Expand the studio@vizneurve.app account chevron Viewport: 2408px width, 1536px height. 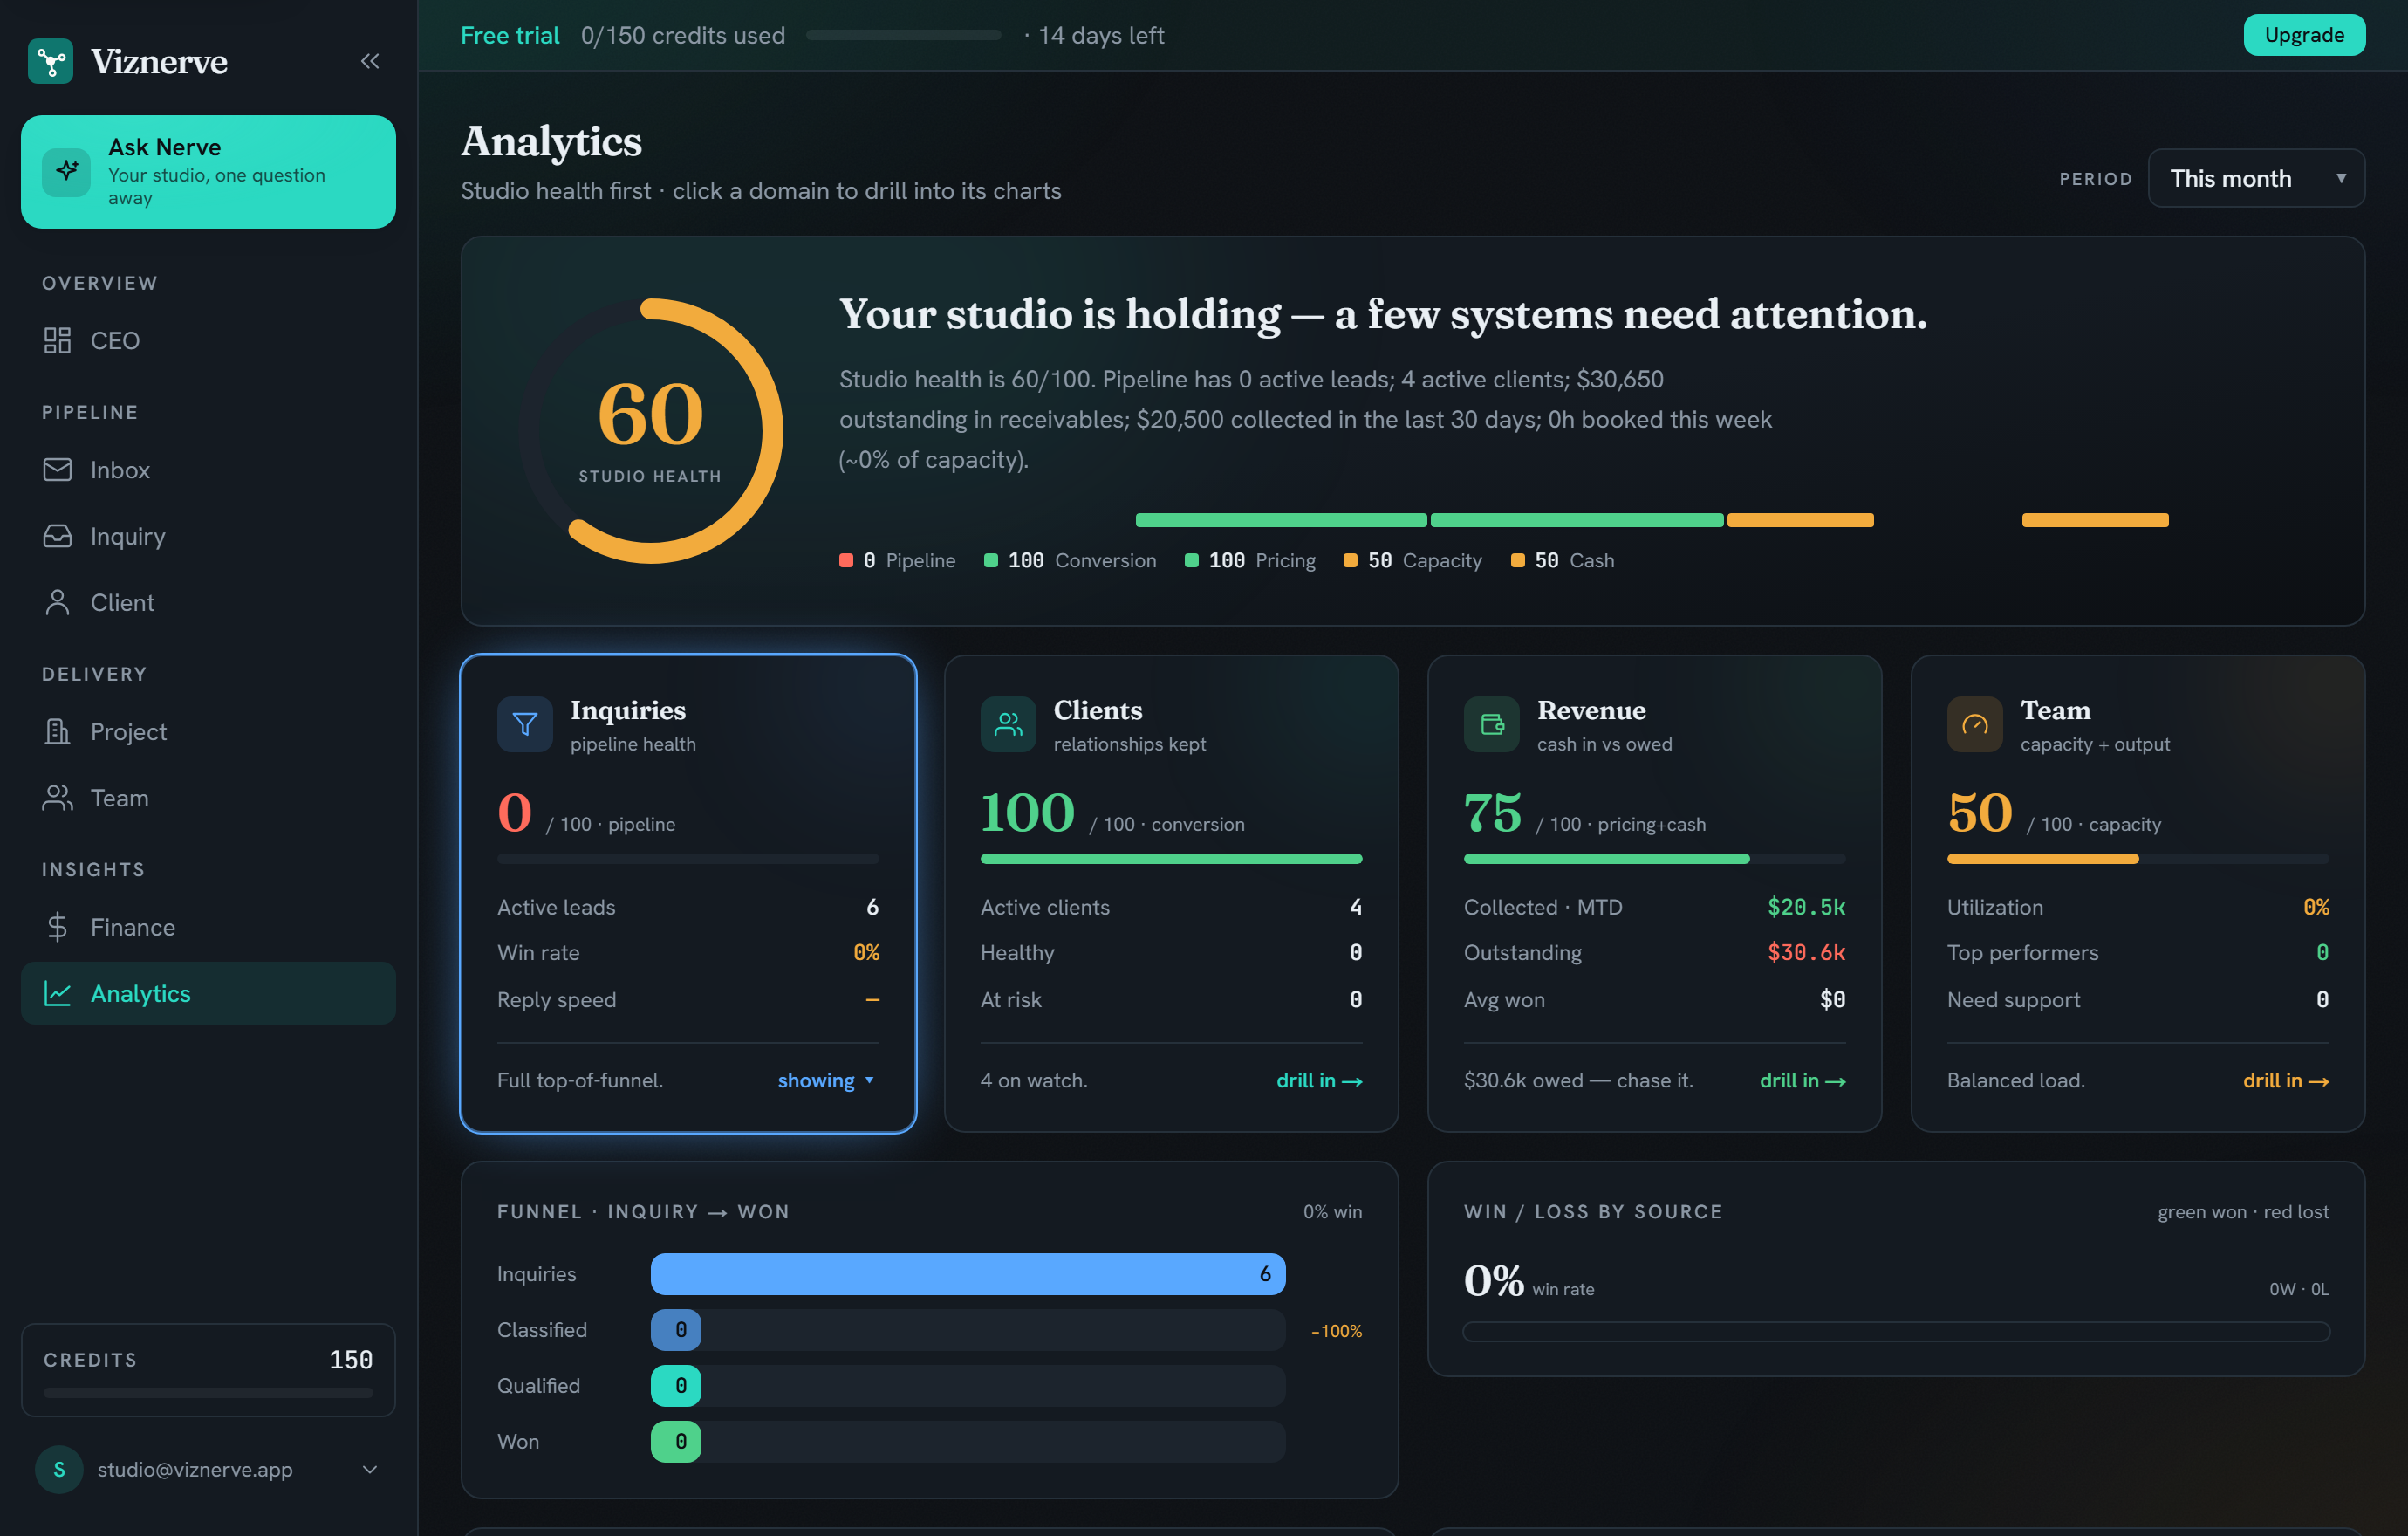click(370, 1469)
